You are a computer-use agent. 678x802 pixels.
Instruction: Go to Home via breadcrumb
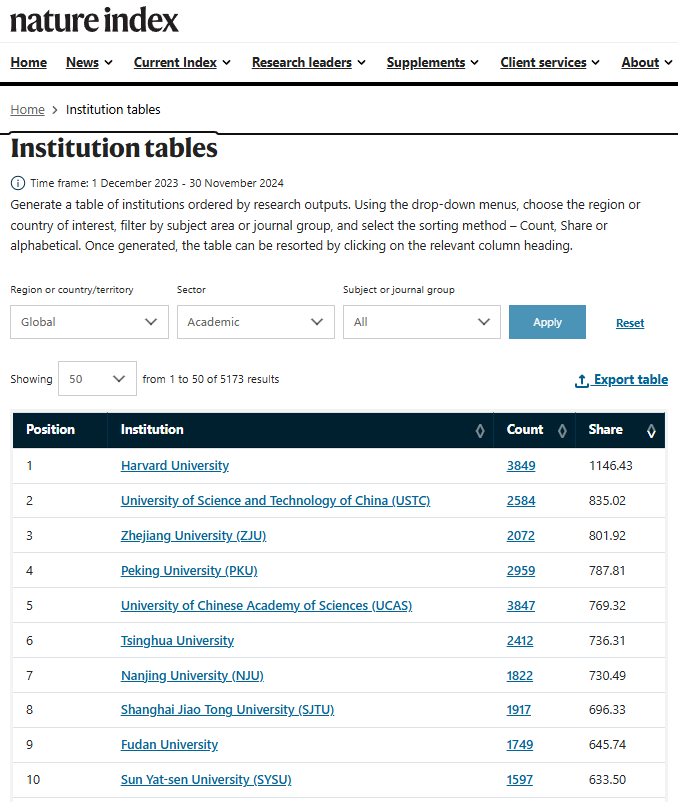27,110
